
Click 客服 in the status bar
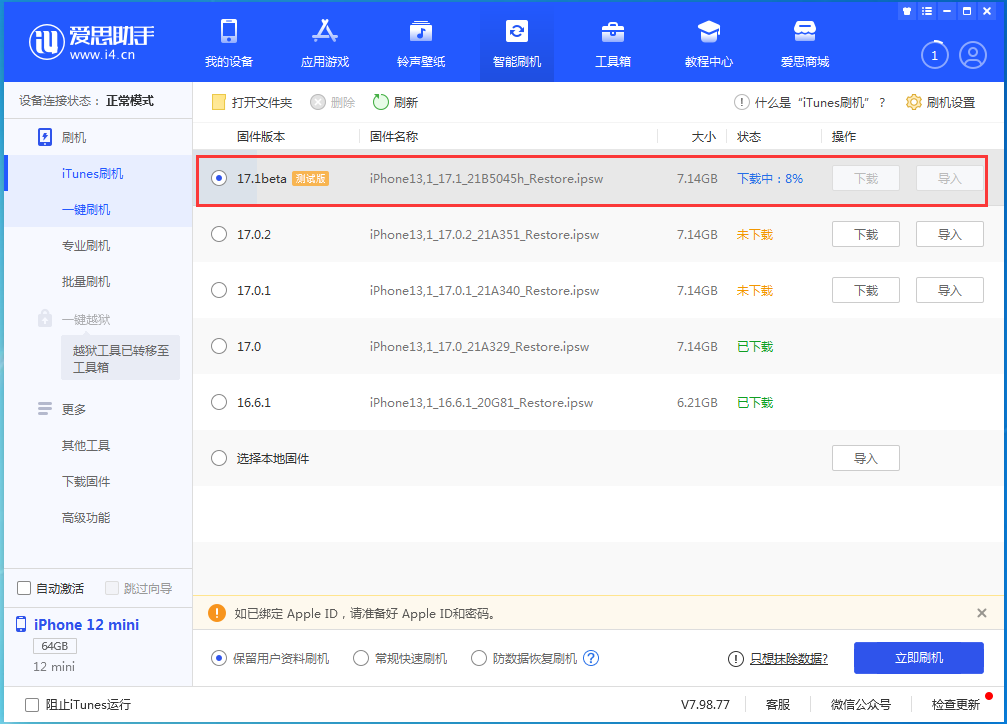tap(778, 705)
